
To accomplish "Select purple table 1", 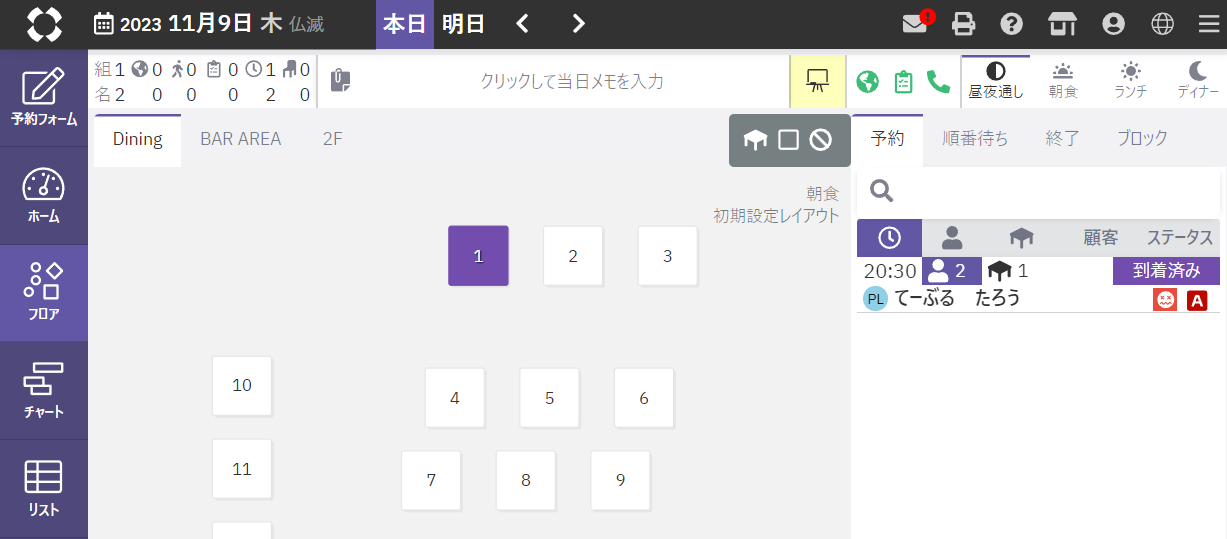I will coord(478,255).
